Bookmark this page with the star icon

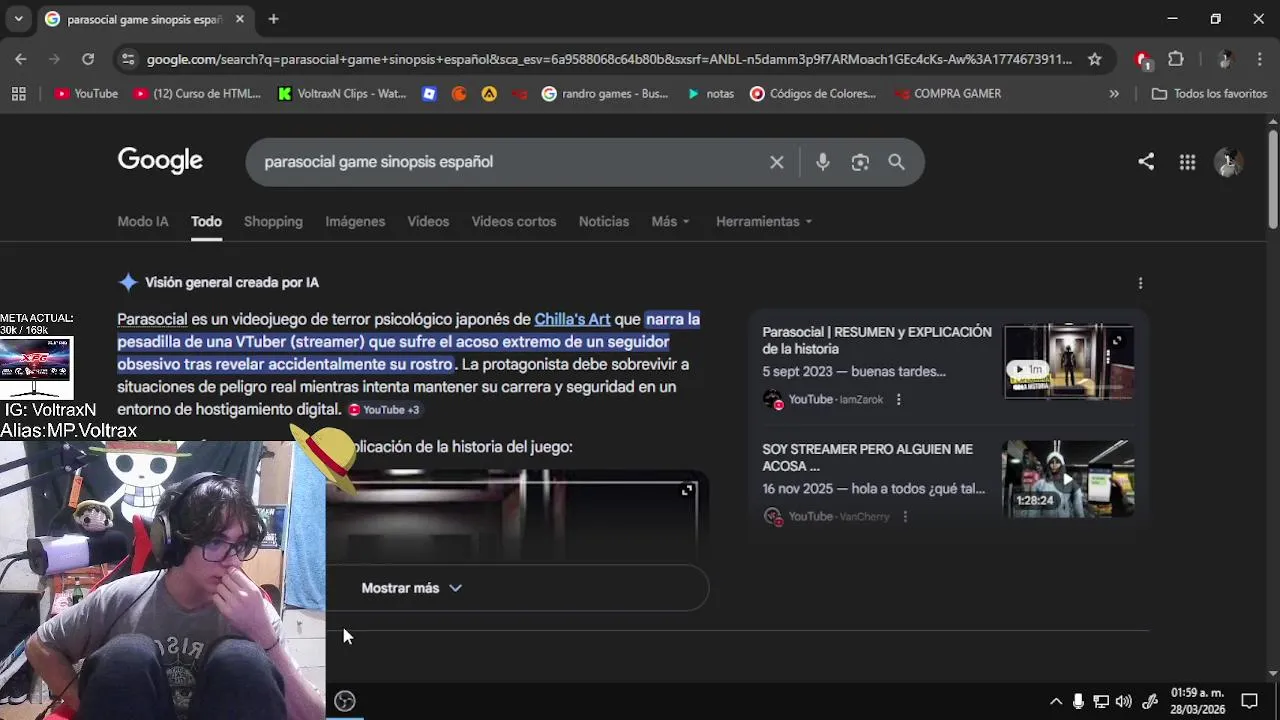1095,59
